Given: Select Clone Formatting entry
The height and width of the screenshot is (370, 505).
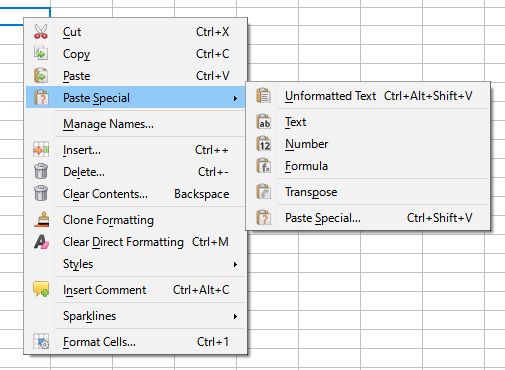Looking at the screenshot, I should pyautogui.click(x=136, y=220).
